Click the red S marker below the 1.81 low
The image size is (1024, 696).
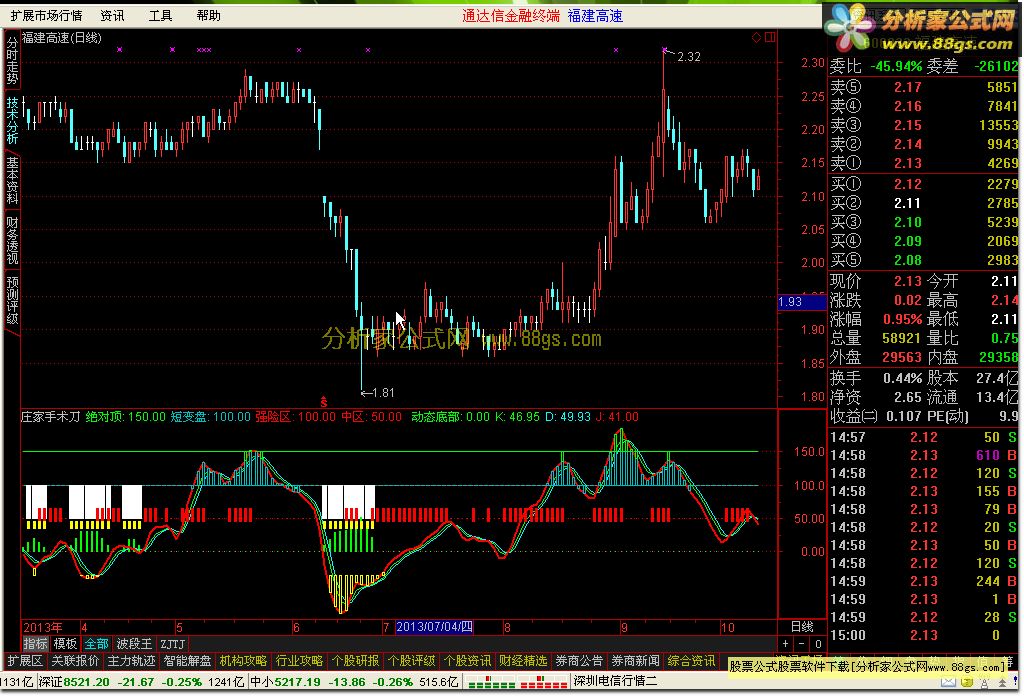(323, 401)
